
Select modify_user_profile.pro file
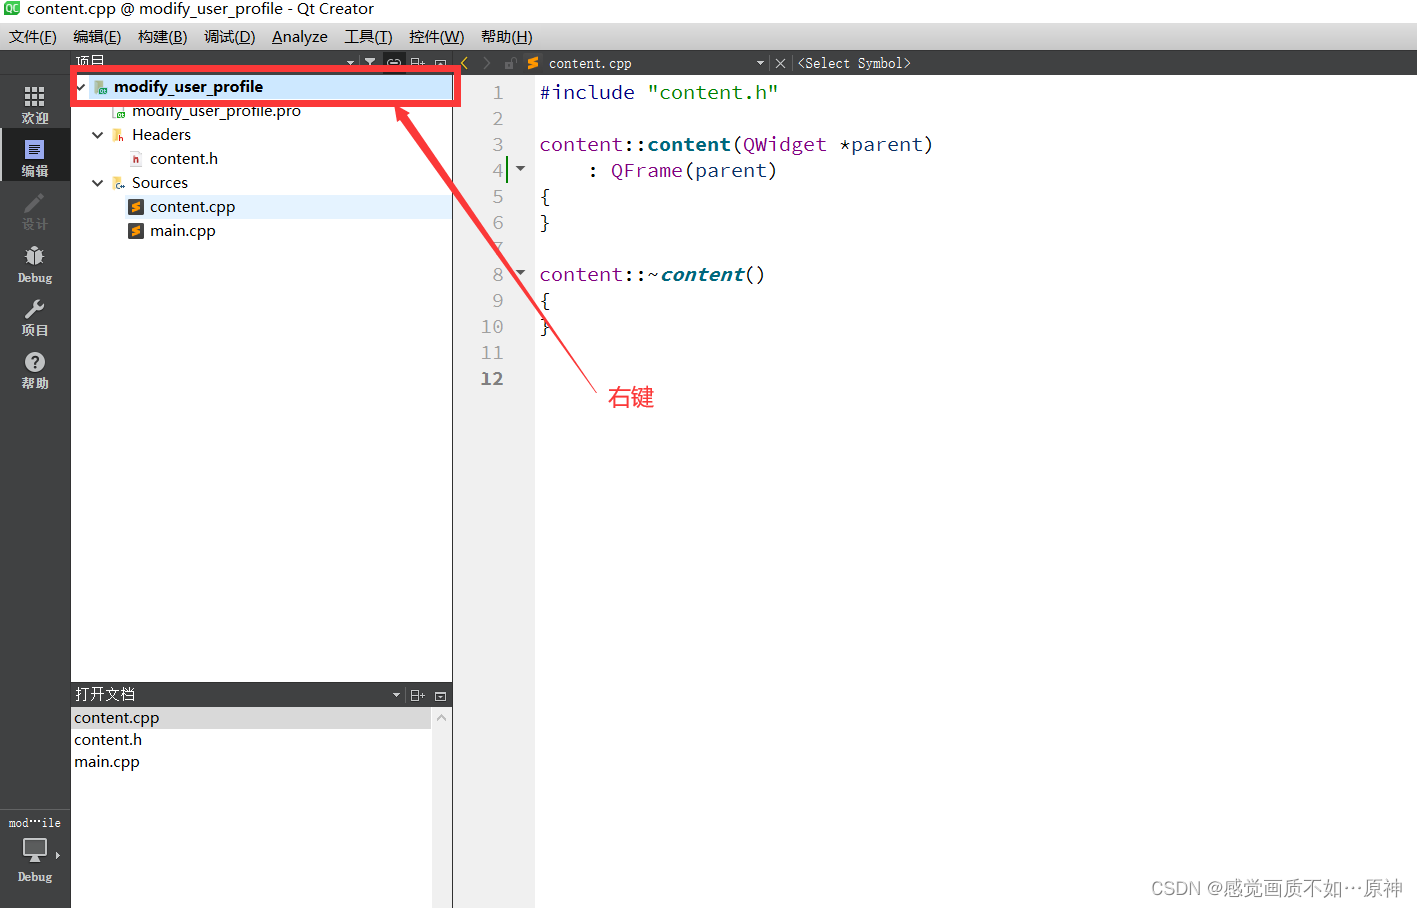point(216,111)
